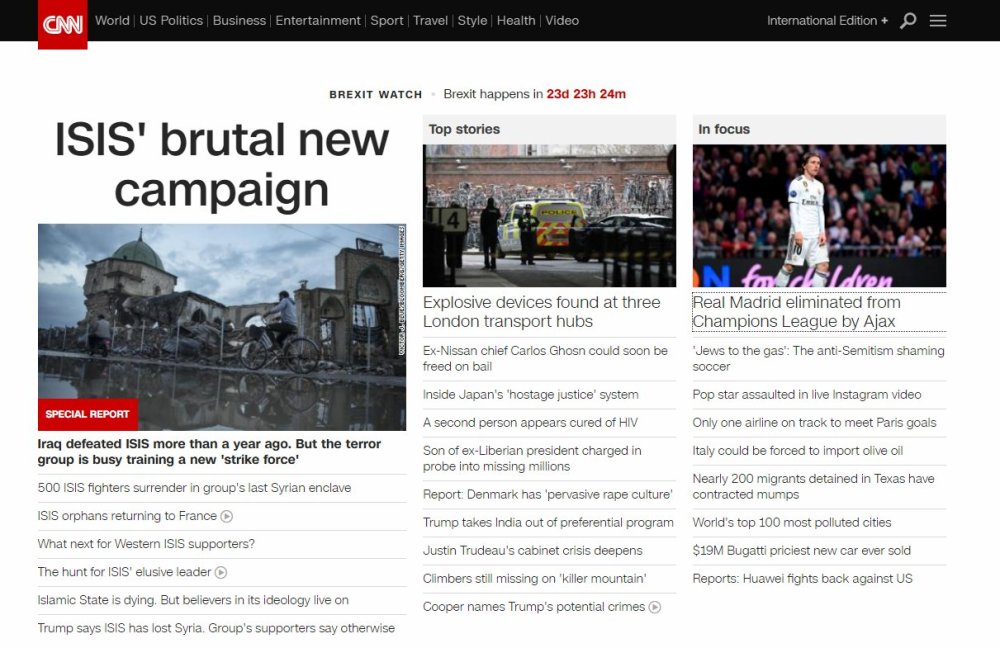
Task: Open the Sport section
Action: pyautogui.click(x=386, y=20)
